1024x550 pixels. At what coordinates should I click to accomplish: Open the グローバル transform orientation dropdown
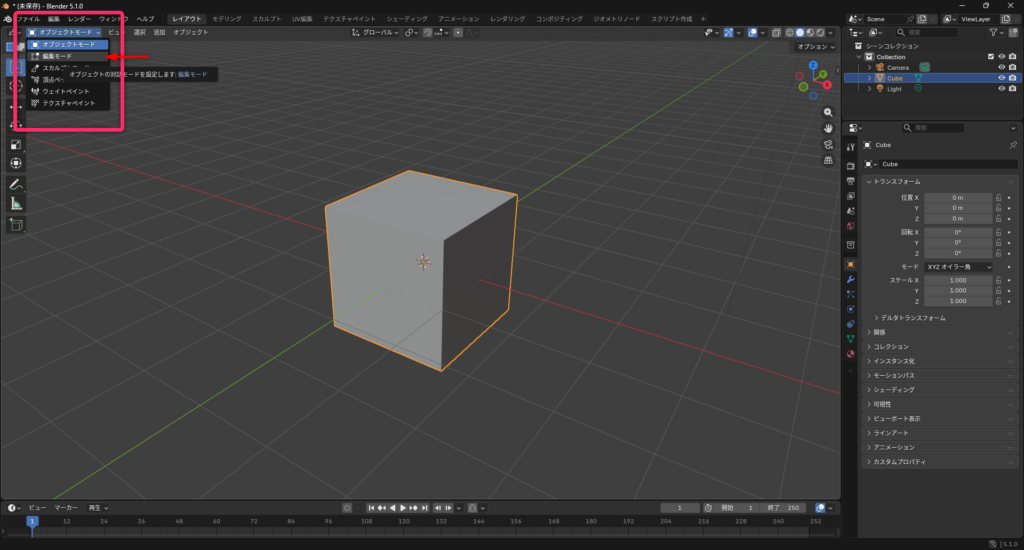point(375,32)
